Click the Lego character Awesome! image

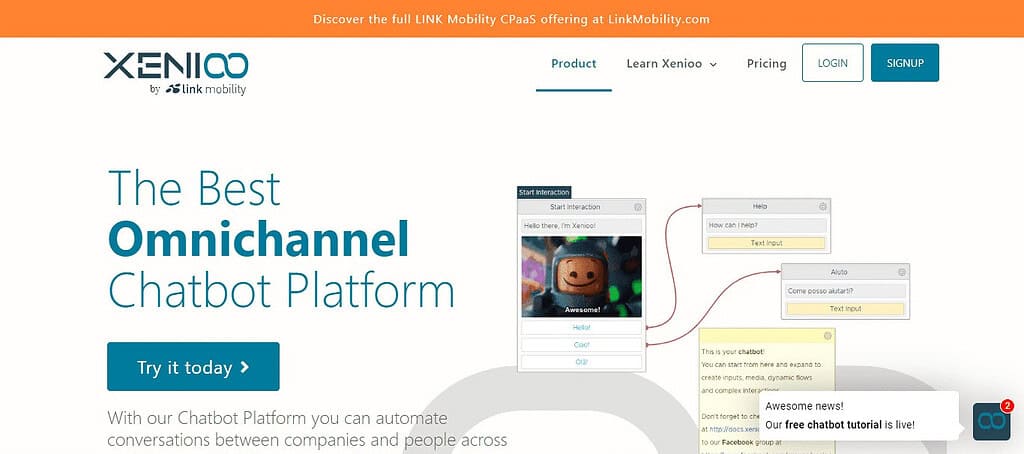[x=581, y=277]
